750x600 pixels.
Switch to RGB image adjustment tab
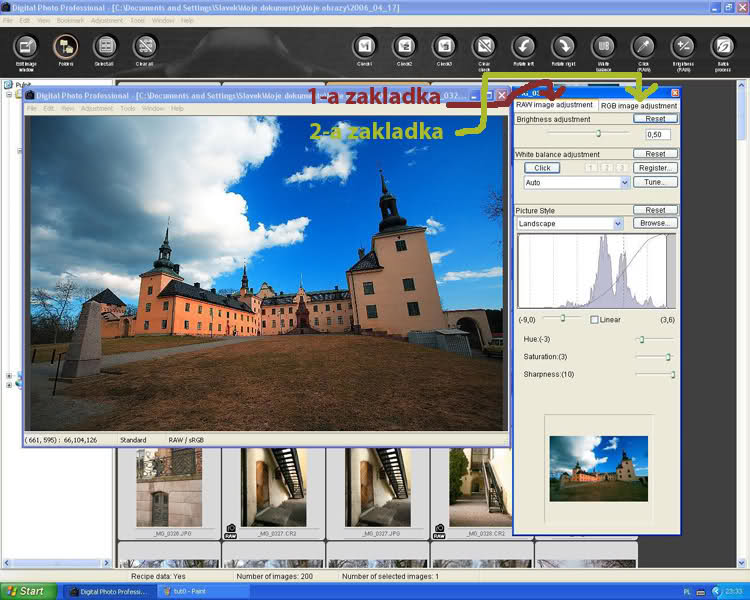639,106
